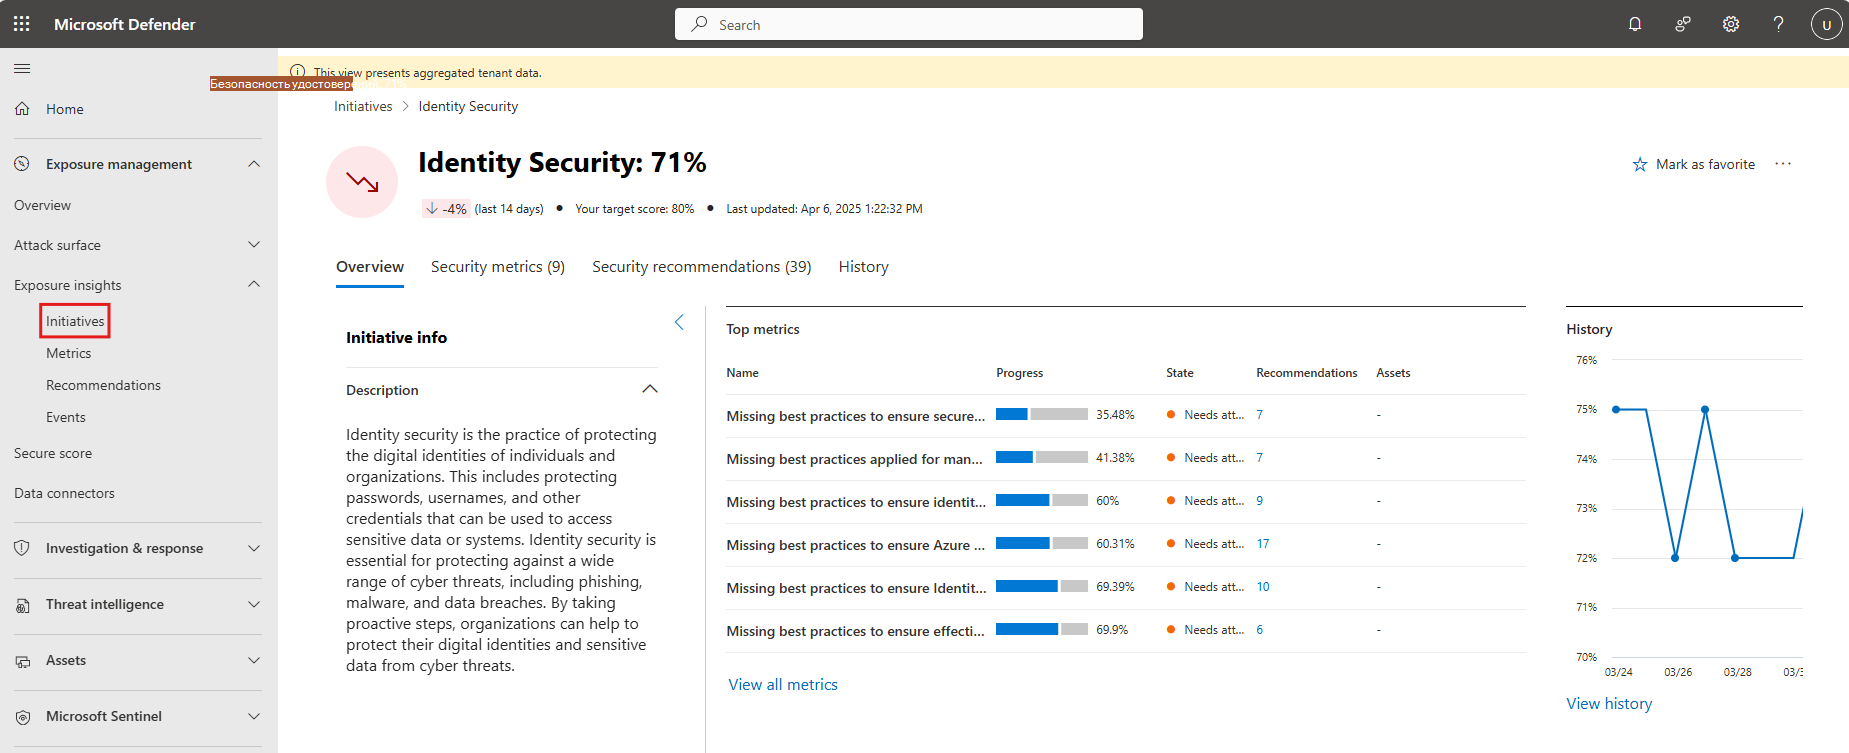Expand the Threat intelligence section
Image resolution: width=1849 pixels, height=753 pixels.
(254, 604)
